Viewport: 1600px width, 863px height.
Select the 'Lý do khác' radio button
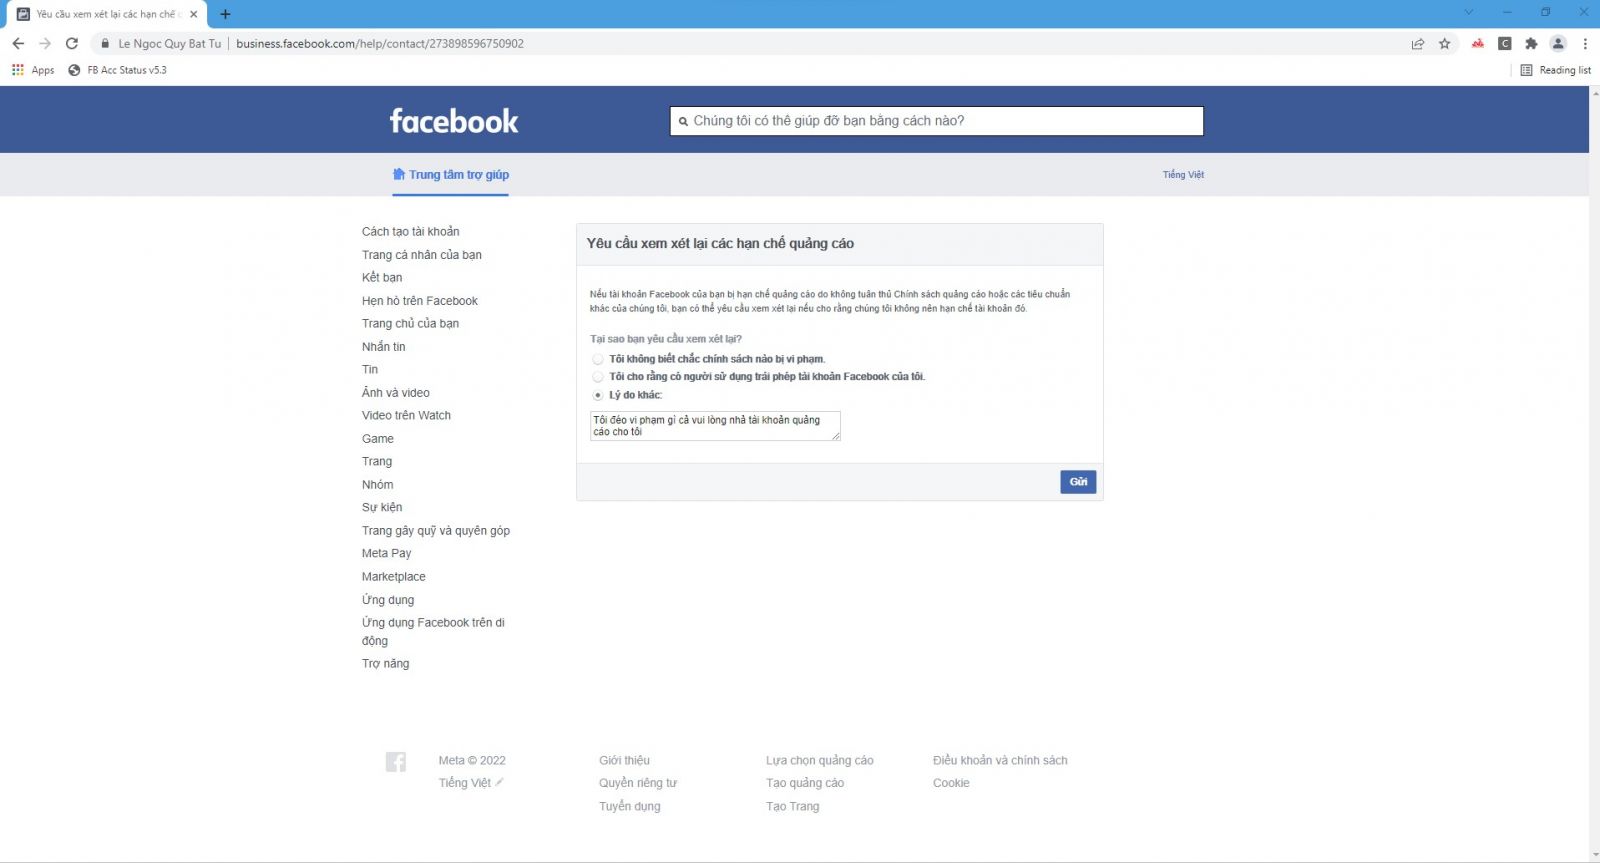click(598, 395)
